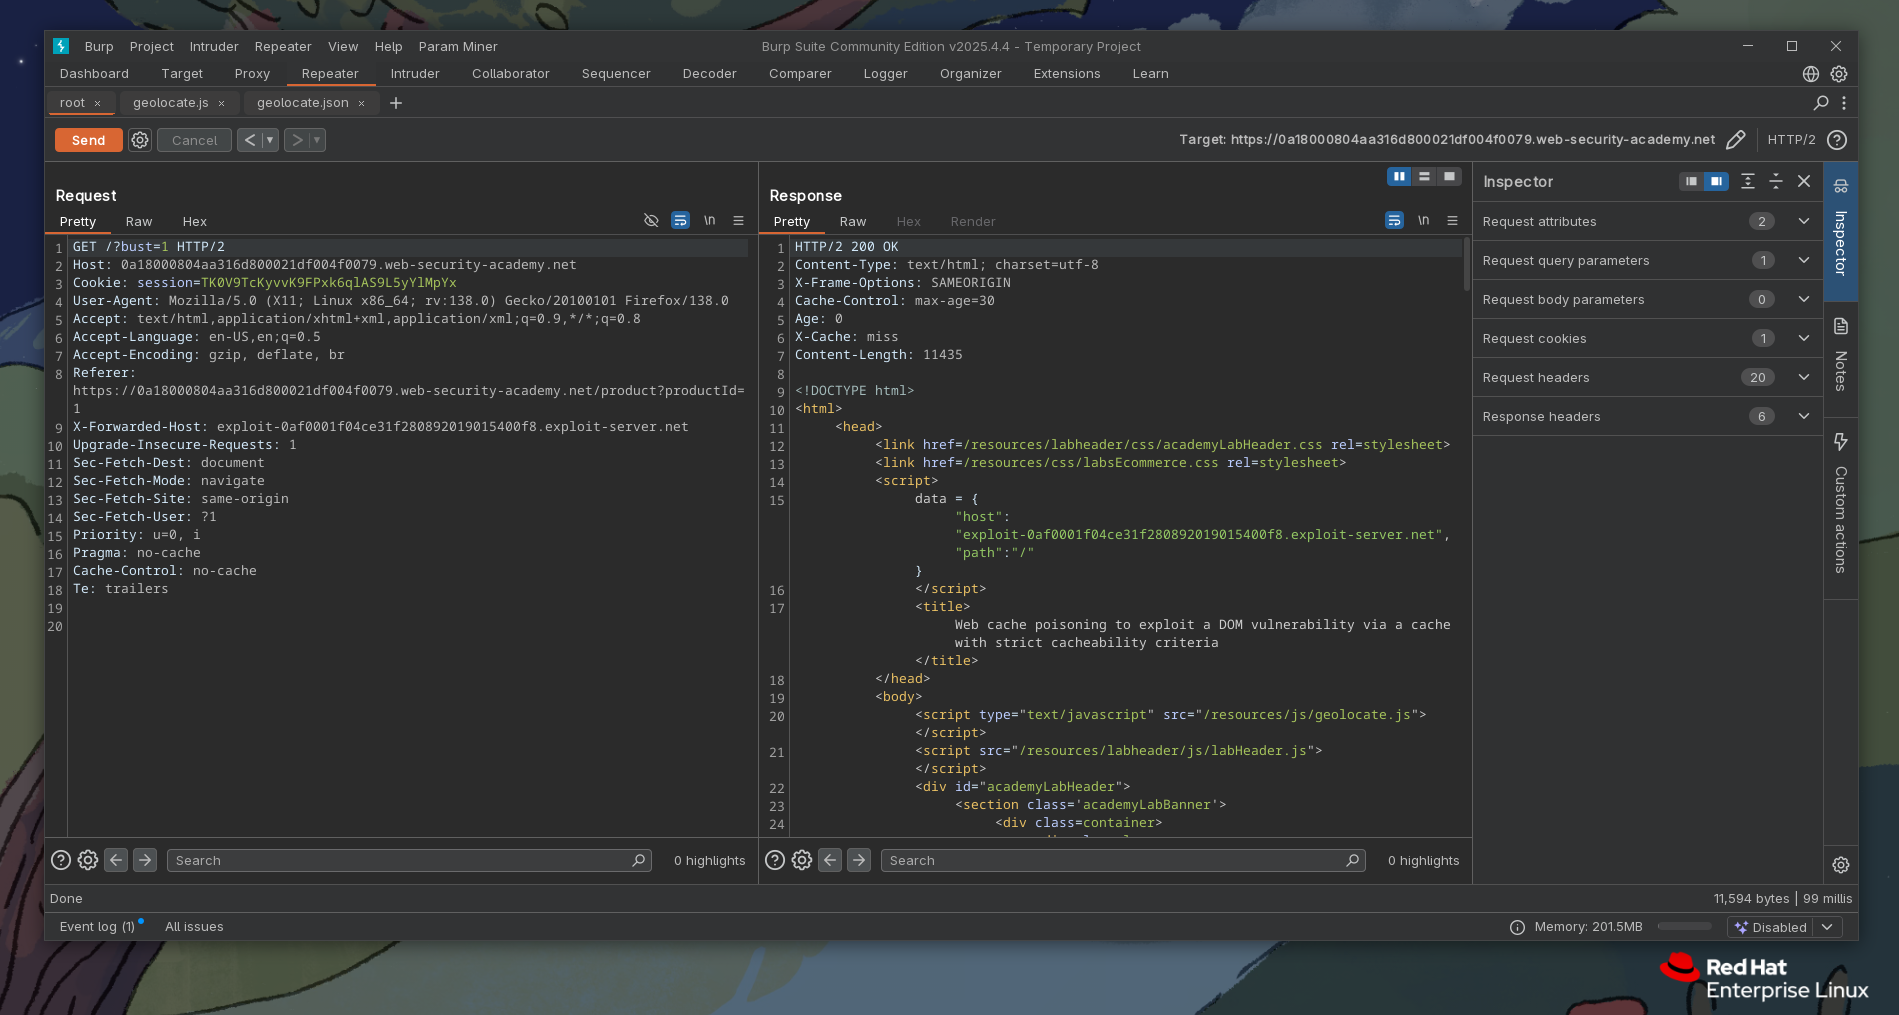Click memory usage bar in status bar
This screenshot has width=1899, height=1015.
coord(1684,927)
